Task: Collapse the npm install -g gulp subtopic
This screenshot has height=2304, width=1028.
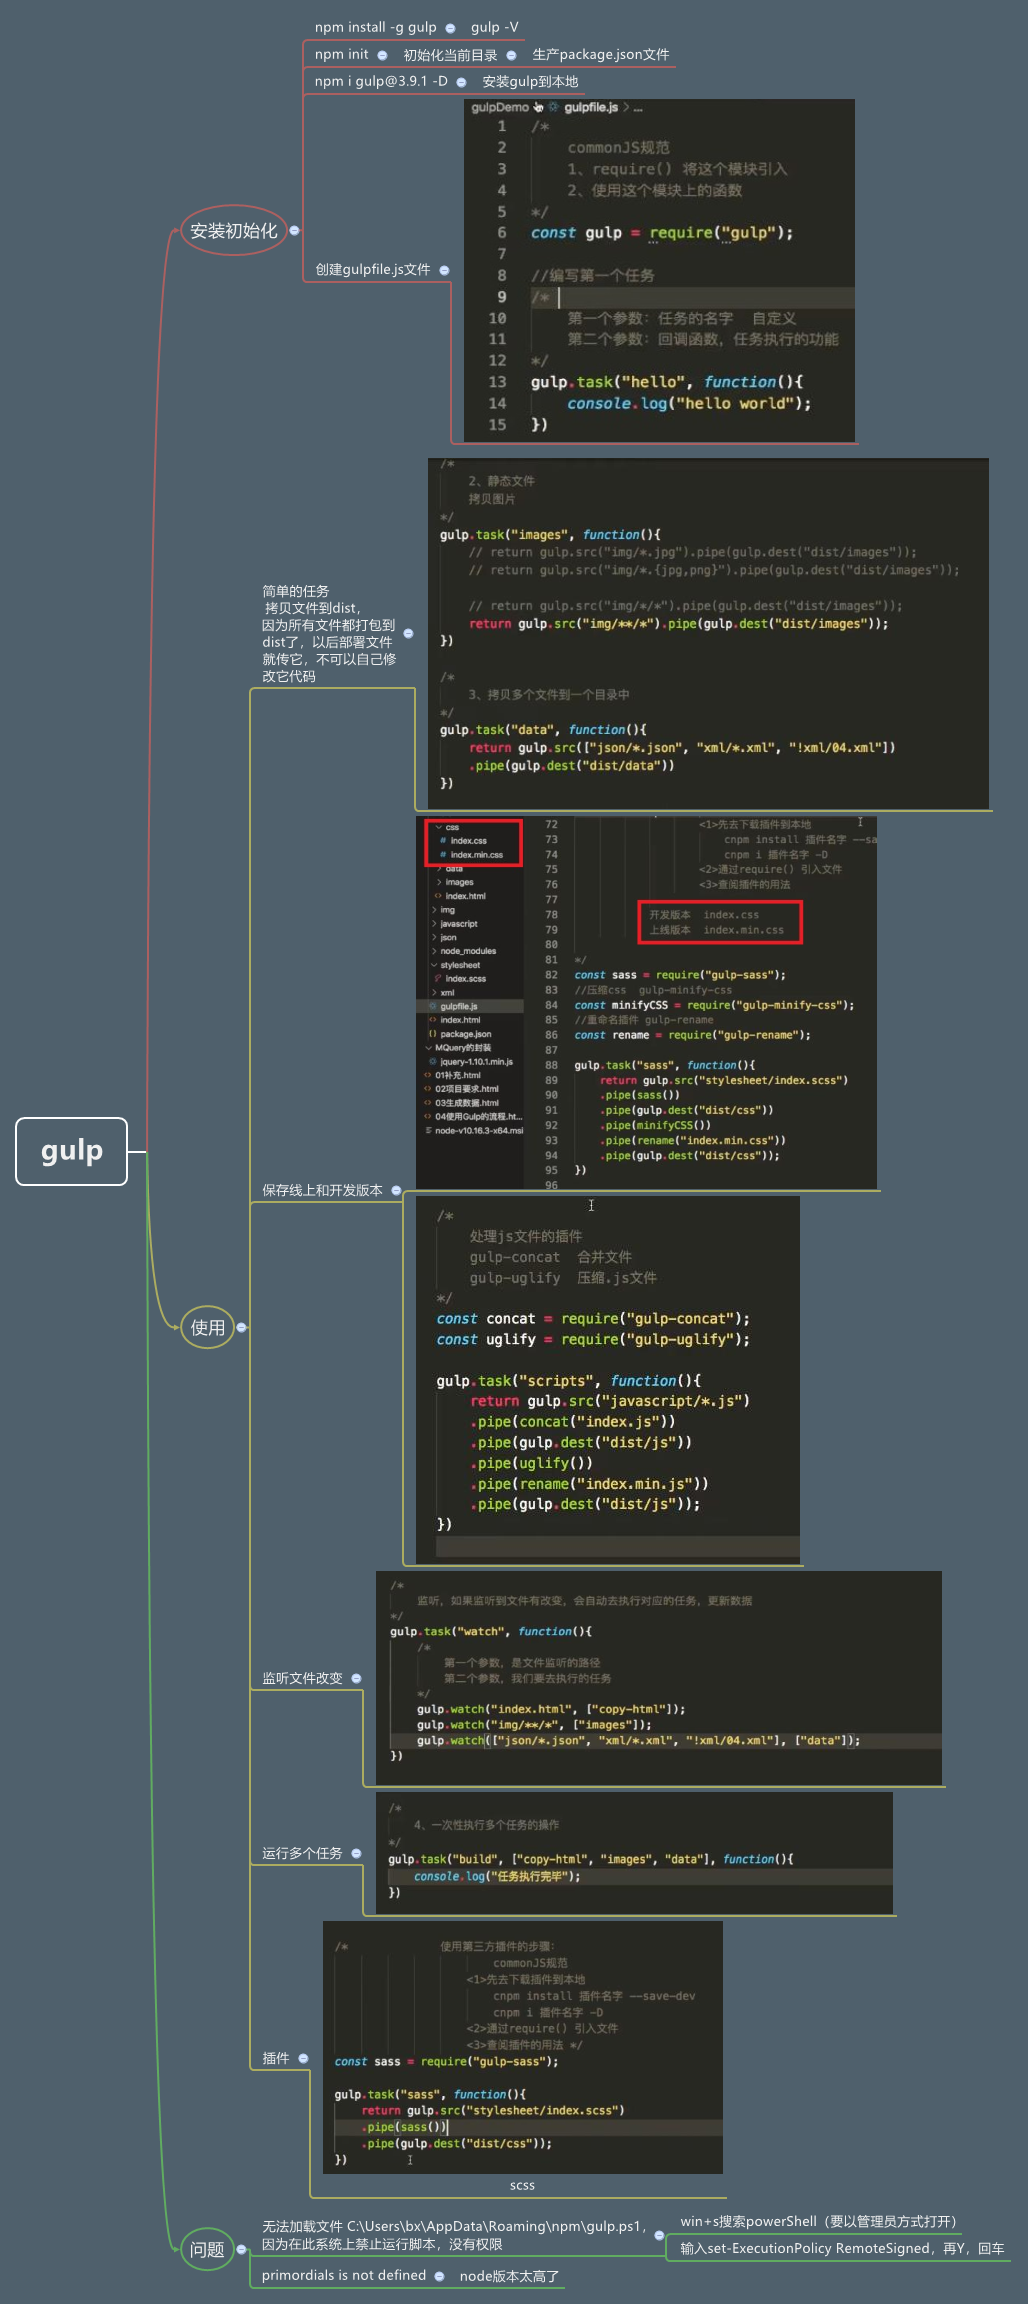Action: click(450, 28)
